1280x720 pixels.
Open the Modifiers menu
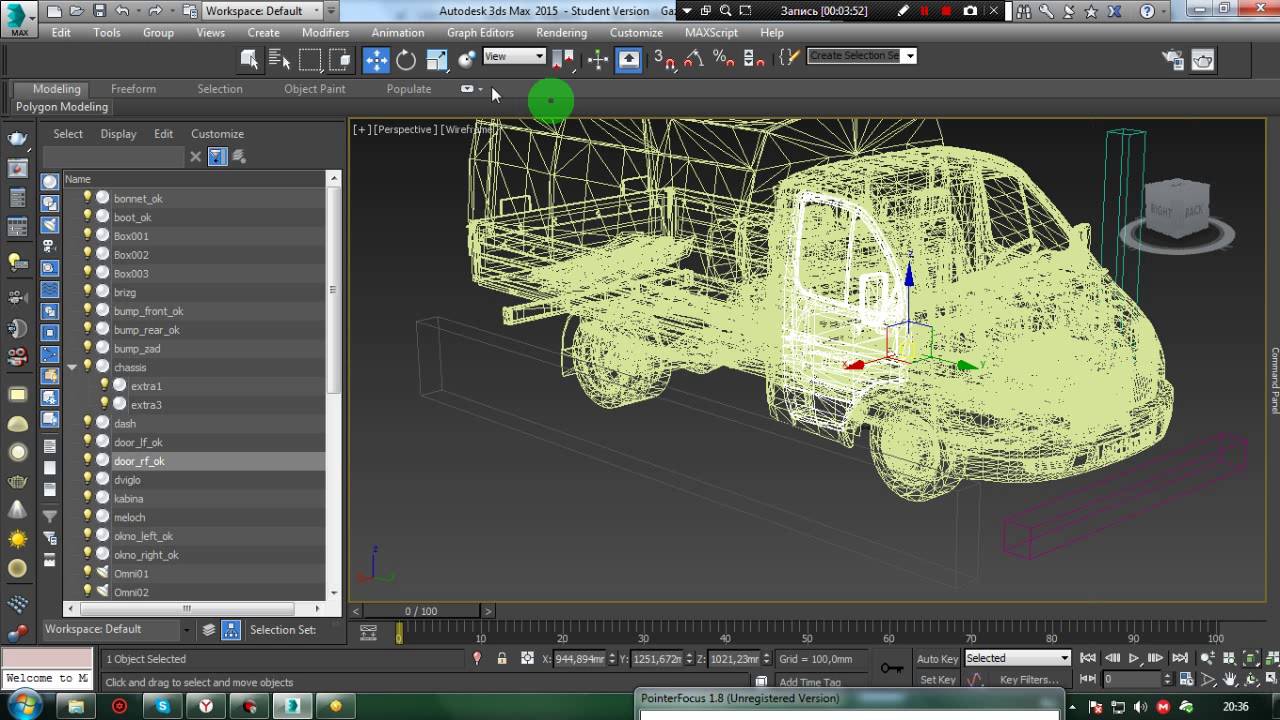[325, 32]
